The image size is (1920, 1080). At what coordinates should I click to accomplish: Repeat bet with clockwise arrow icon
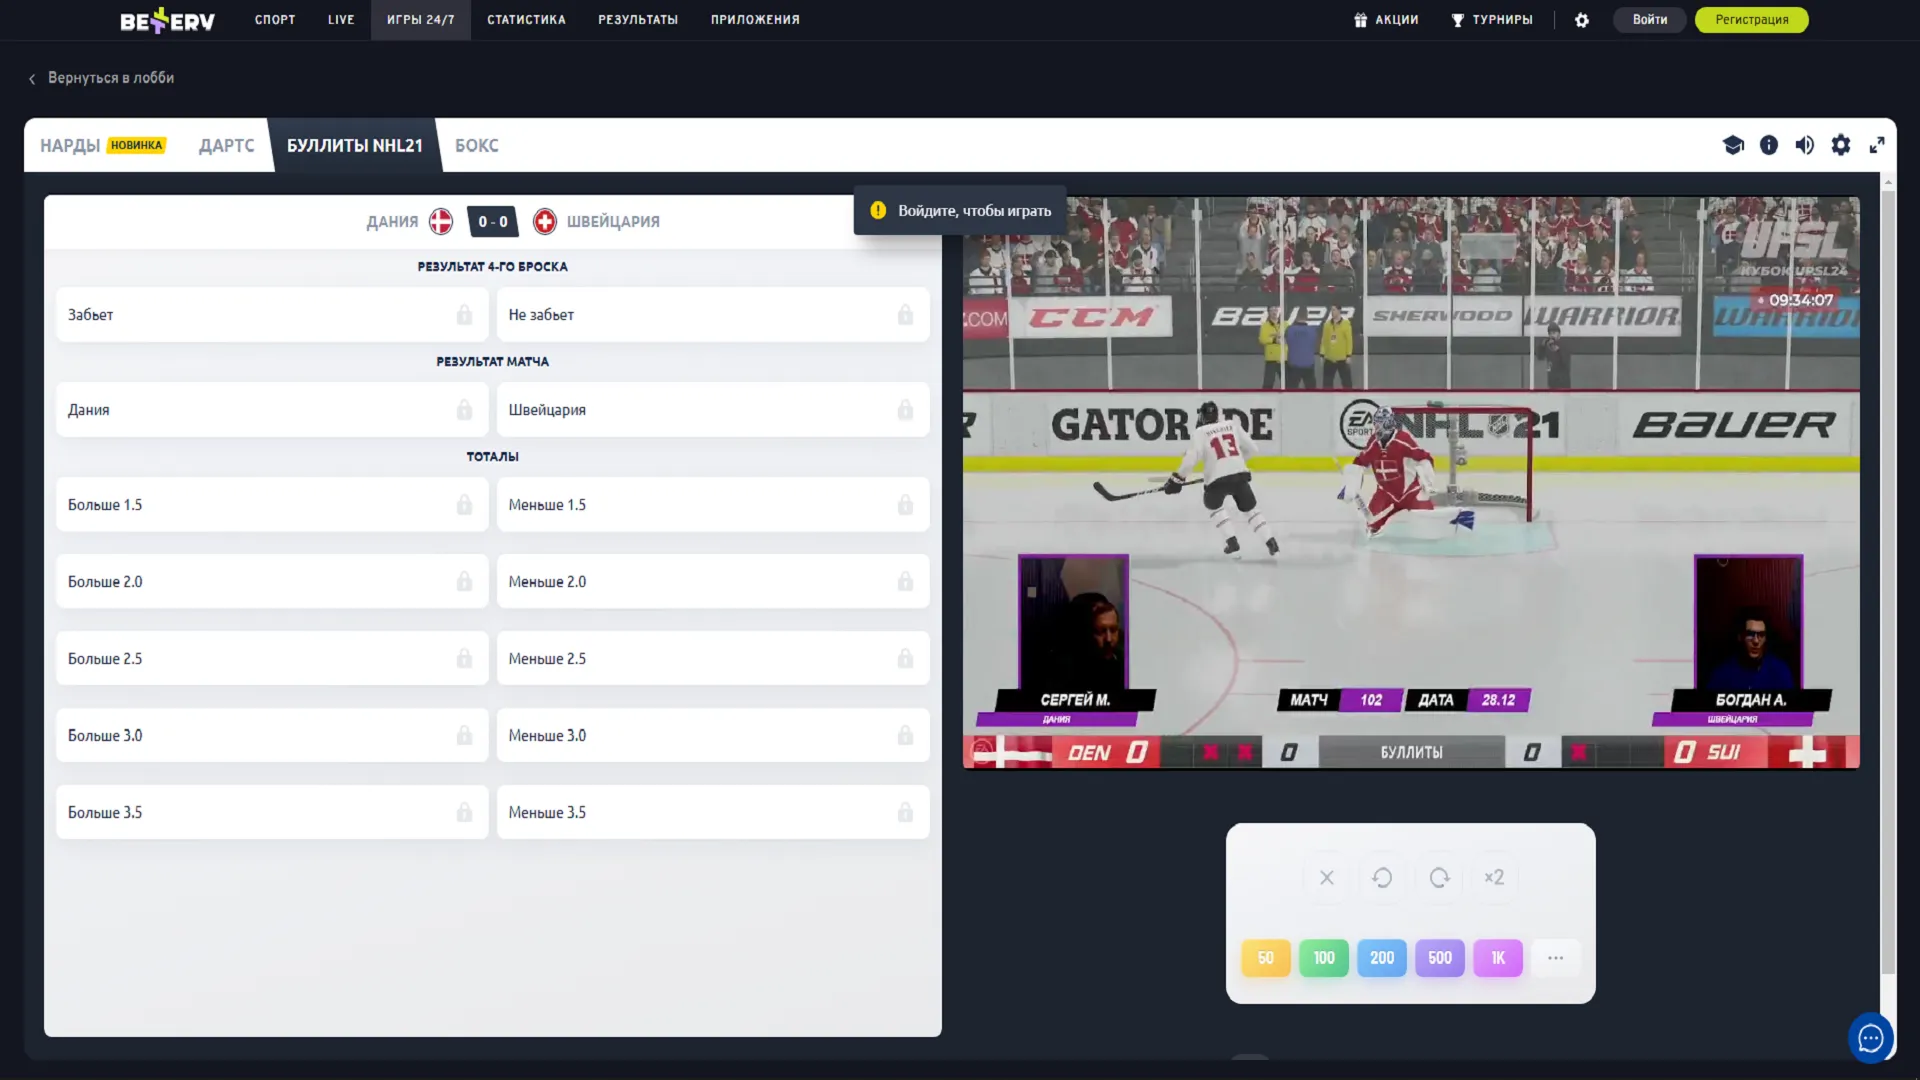point(1439,878)
